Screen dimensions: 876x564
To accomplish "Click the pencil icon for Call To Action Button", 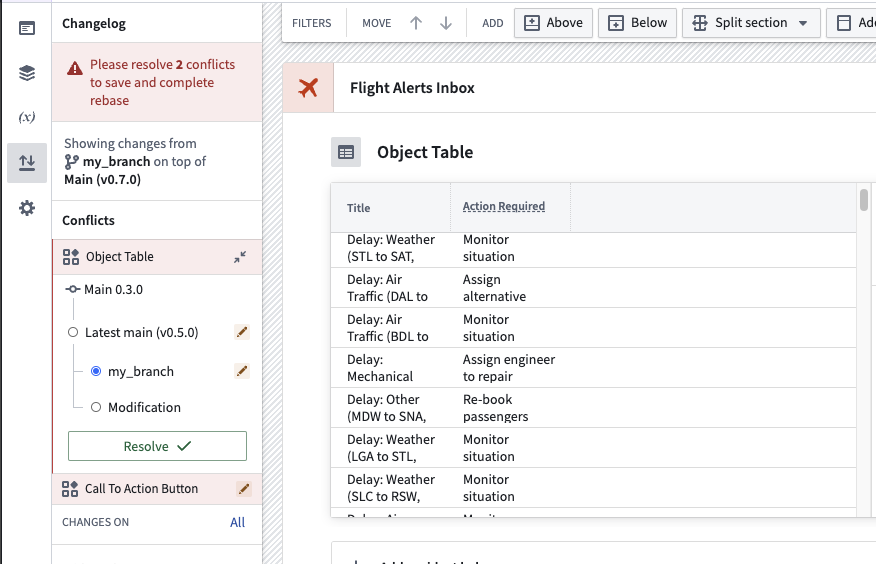I will (x=244, y=489).
